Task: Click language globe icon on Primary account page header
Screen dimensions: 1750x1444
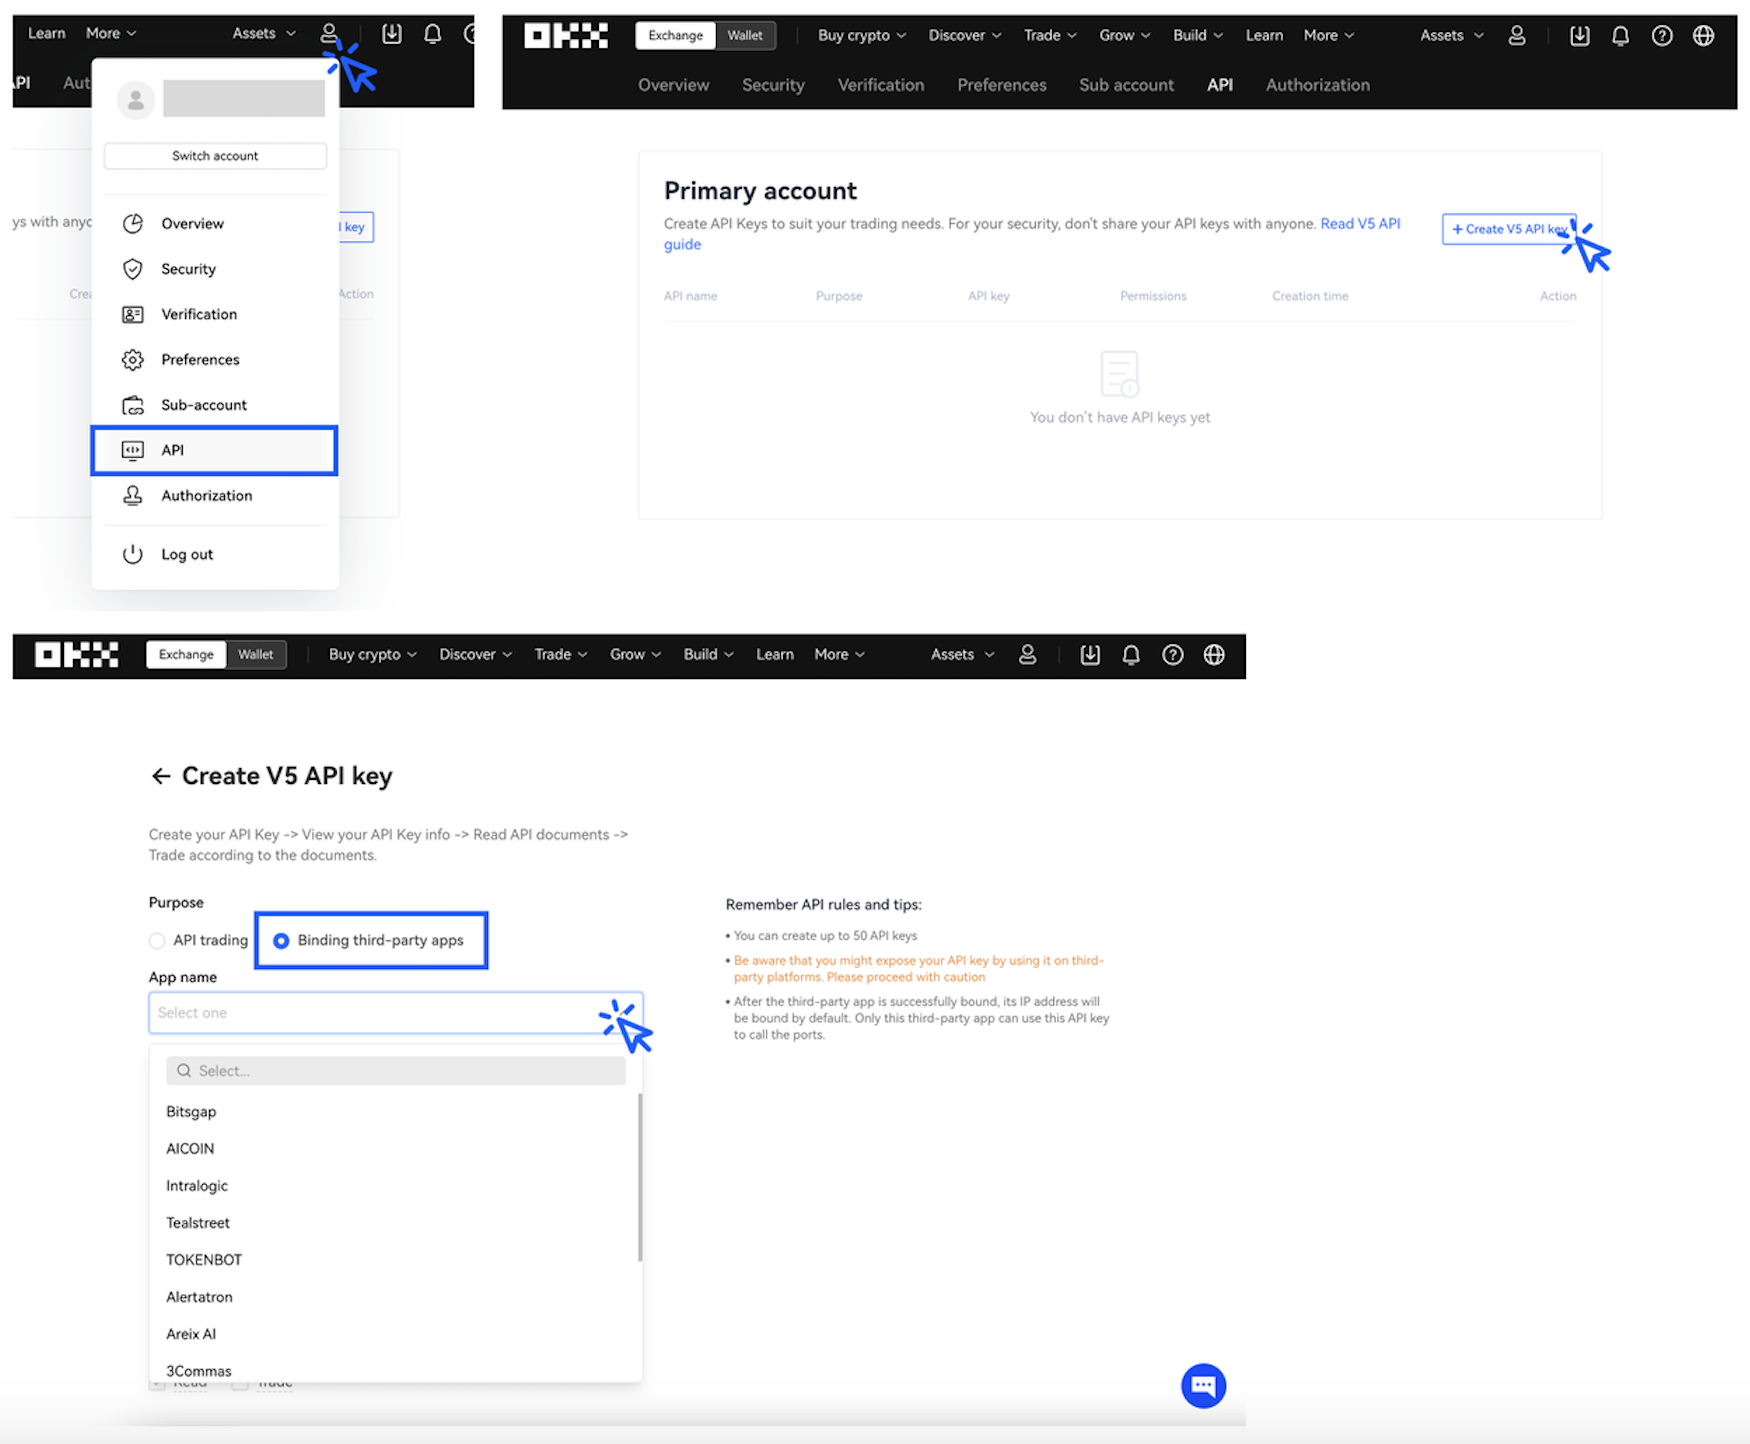Action: (1704, 36)
